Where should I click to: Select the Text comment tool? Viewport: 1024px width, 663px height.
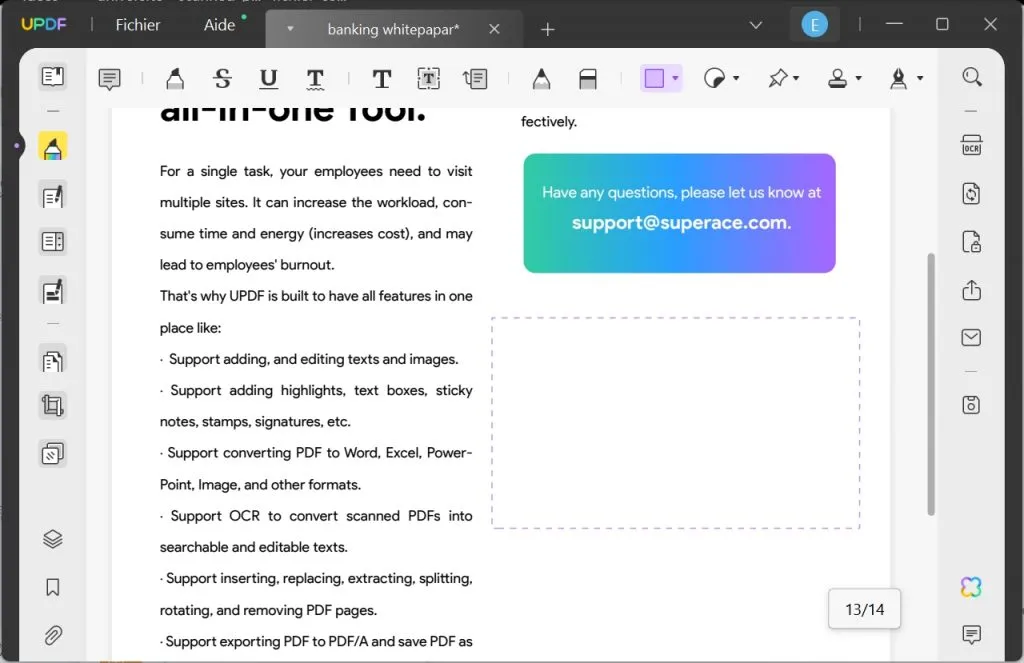point(381,79)
